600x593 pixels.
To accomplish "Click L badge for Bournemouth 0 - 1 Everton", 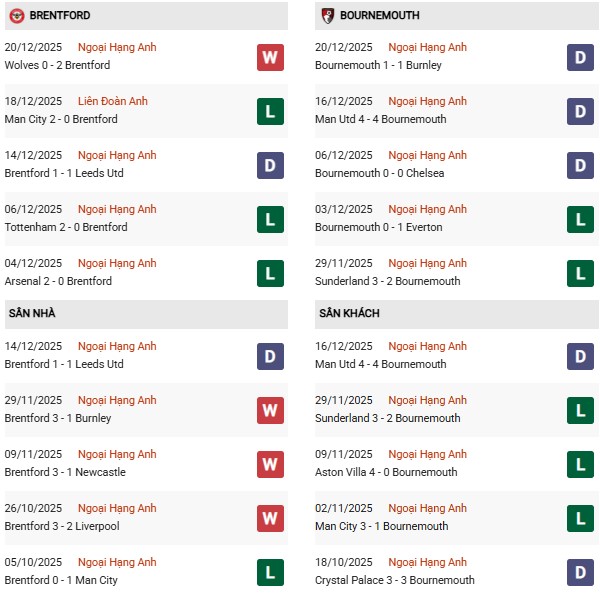I will pos(580,219).
